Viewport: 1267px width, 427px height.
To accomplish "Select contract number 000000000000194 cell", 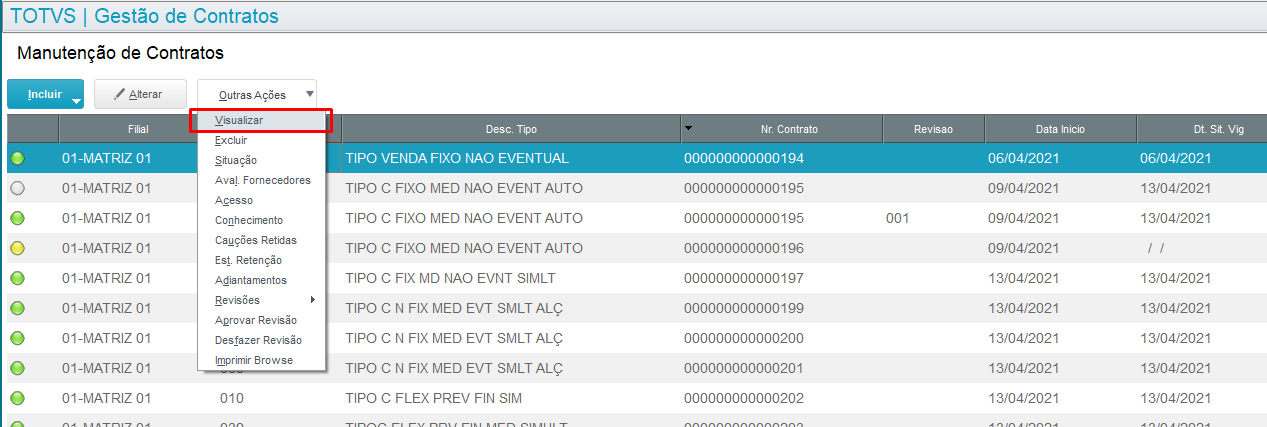I will pyautogui.click(x=744, y=158).
